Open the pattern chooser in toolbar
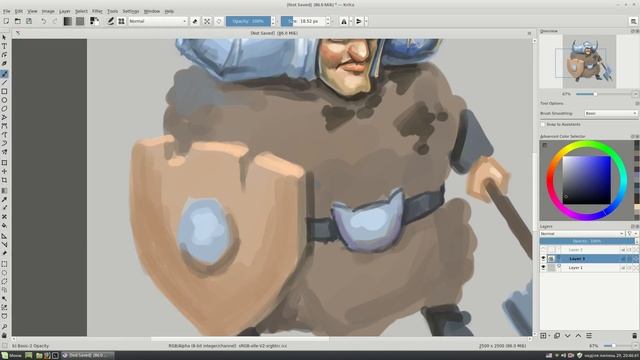 pos(80,21)
